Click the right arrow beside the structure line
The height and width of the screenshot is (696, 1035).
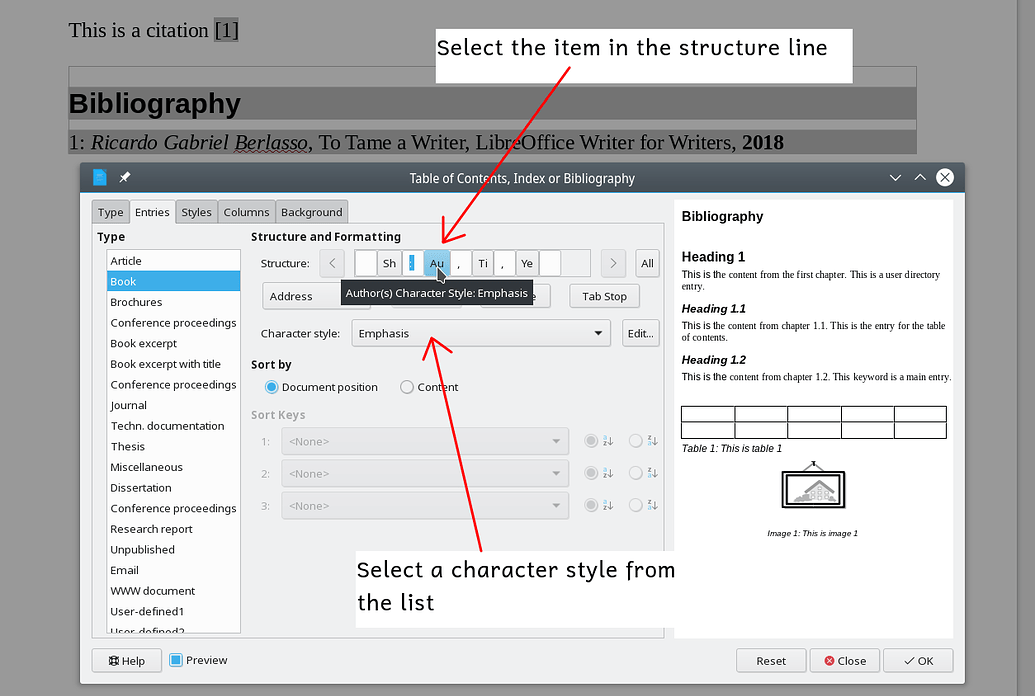coord(612,263)
